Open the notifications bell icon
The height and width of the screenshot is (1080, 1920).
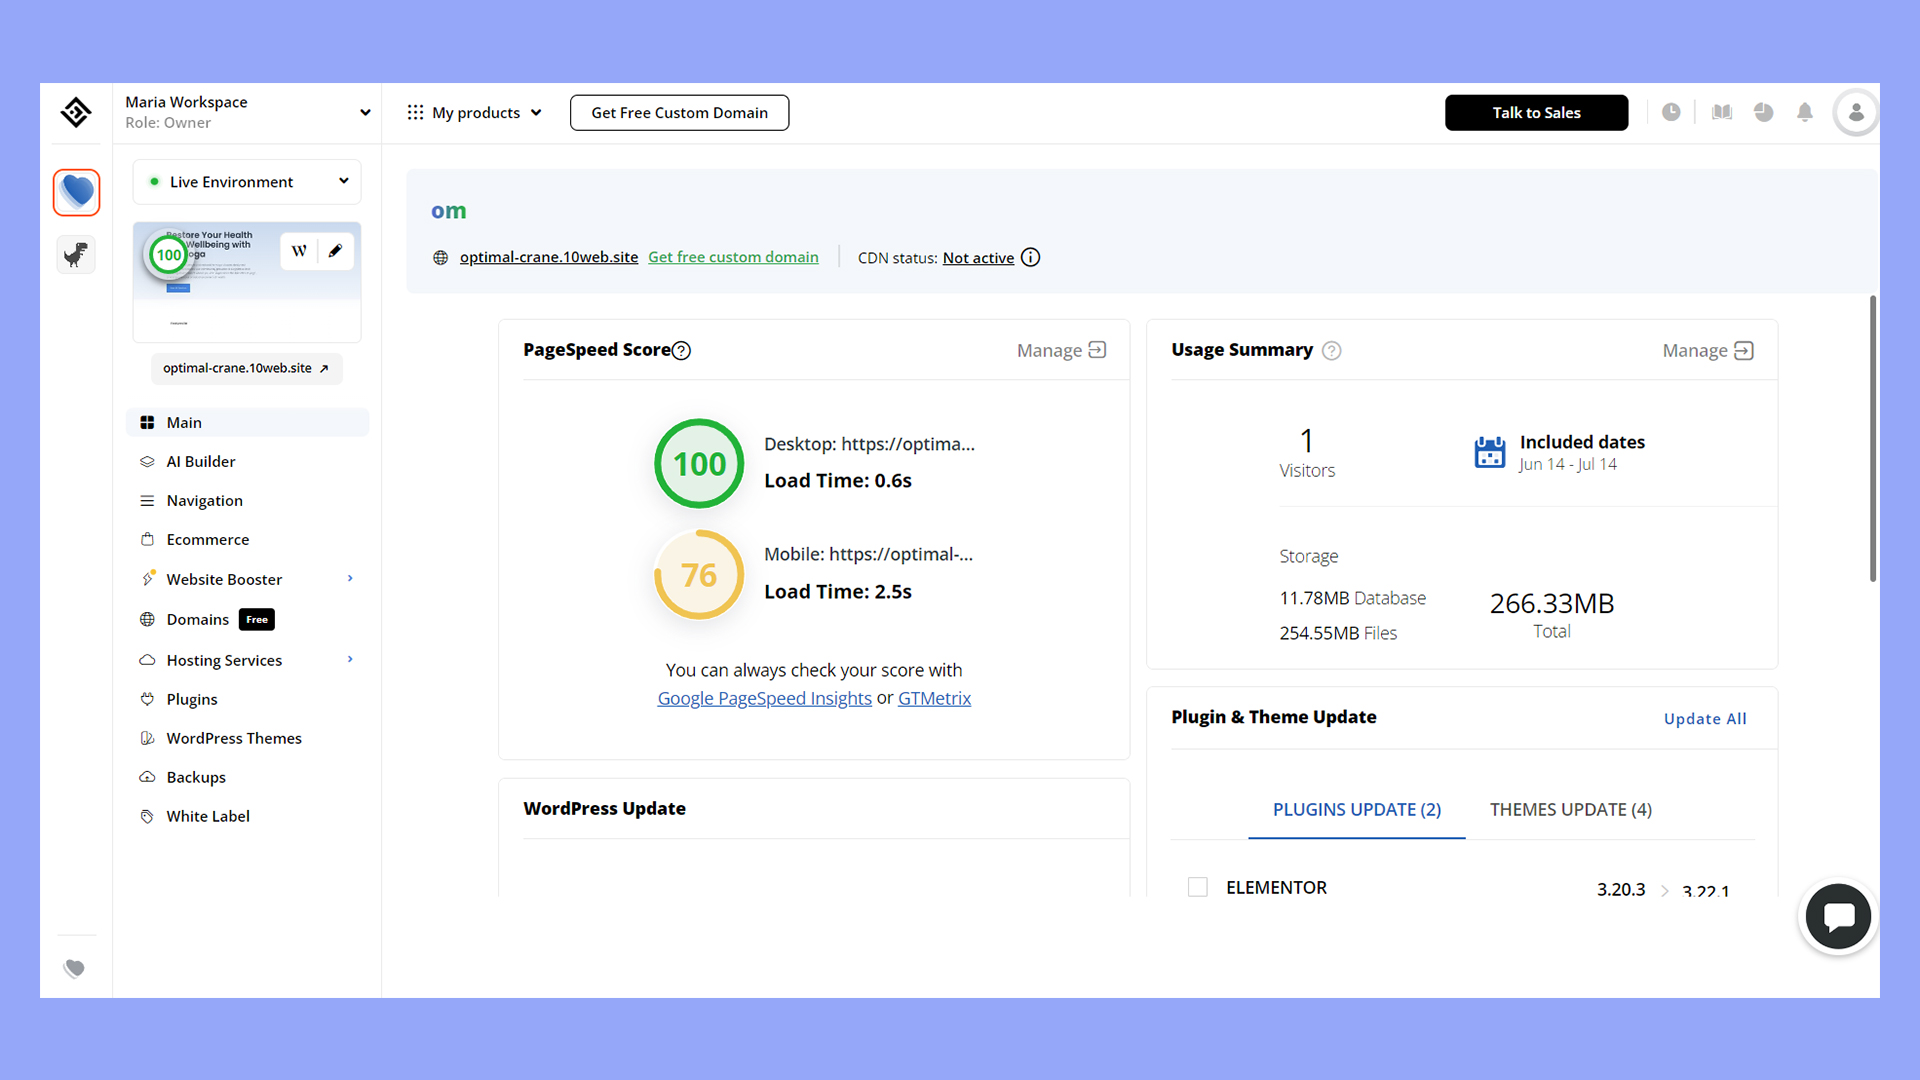pos(1804,113)
